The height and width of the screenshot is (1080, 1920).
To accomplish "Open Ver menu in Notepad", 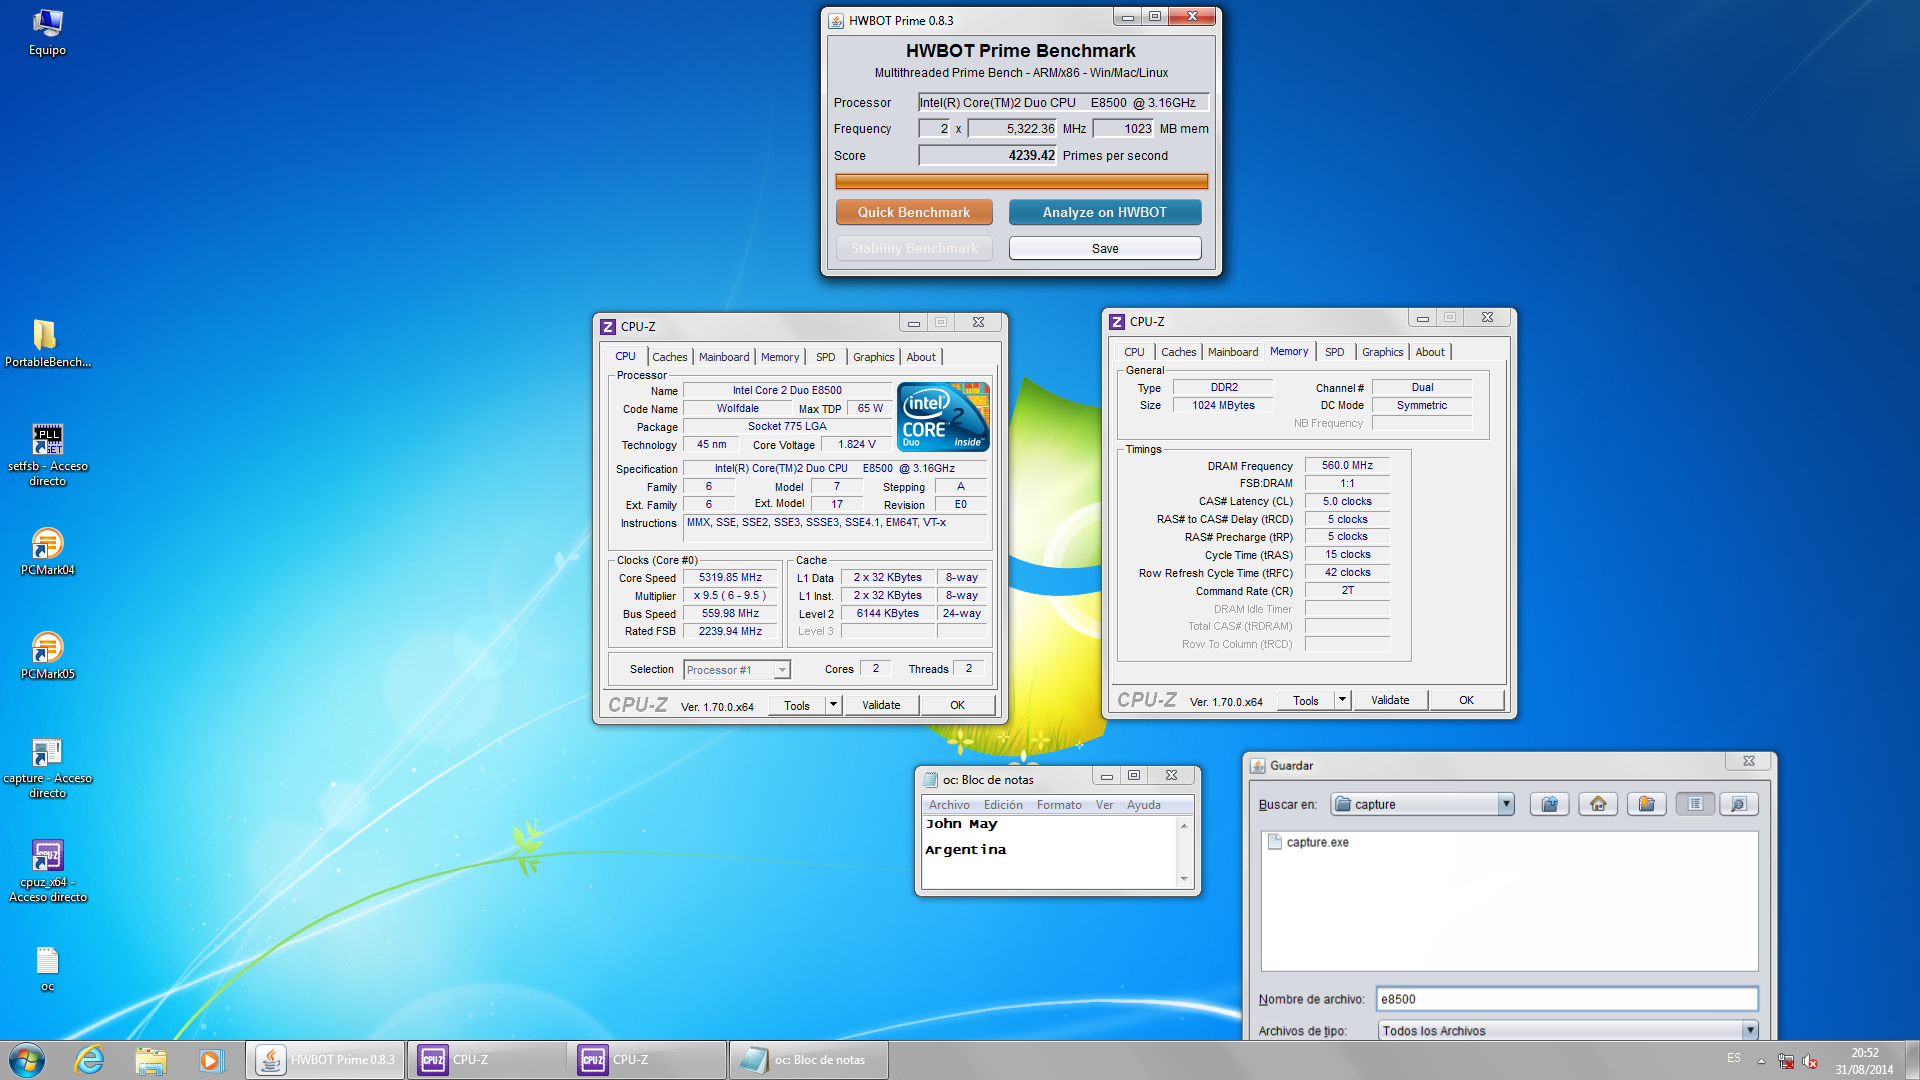I will (x=1104, y=805).
